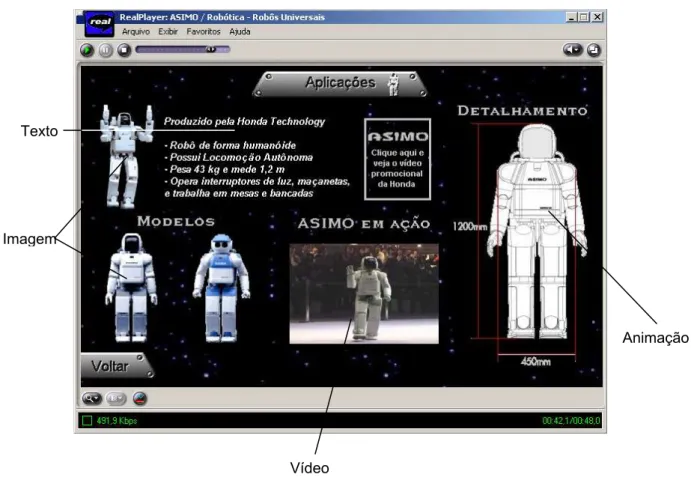691x477 pixels.
Task: Click the green square status indicator
Action: (87, 421)
